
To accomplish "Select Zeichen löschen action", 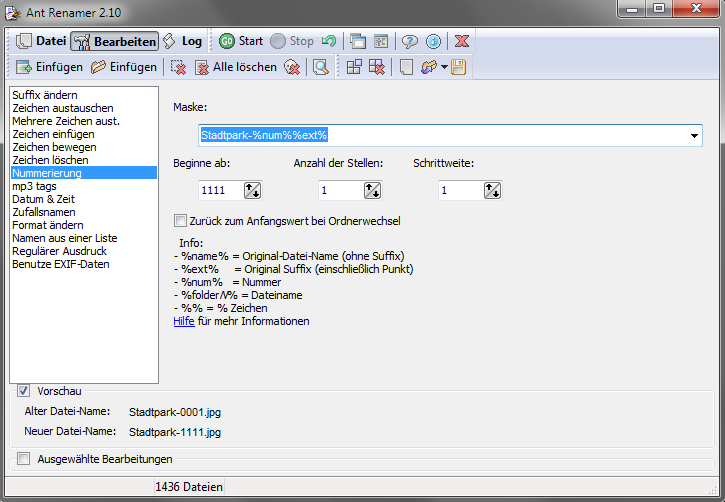I will 84,160.
